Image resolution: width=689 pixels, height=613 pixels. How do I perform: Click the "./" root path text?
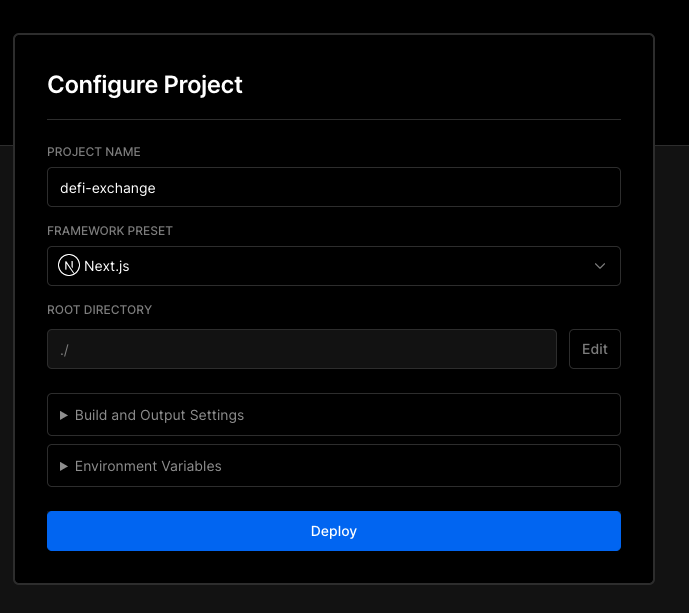tap(65, 349)
